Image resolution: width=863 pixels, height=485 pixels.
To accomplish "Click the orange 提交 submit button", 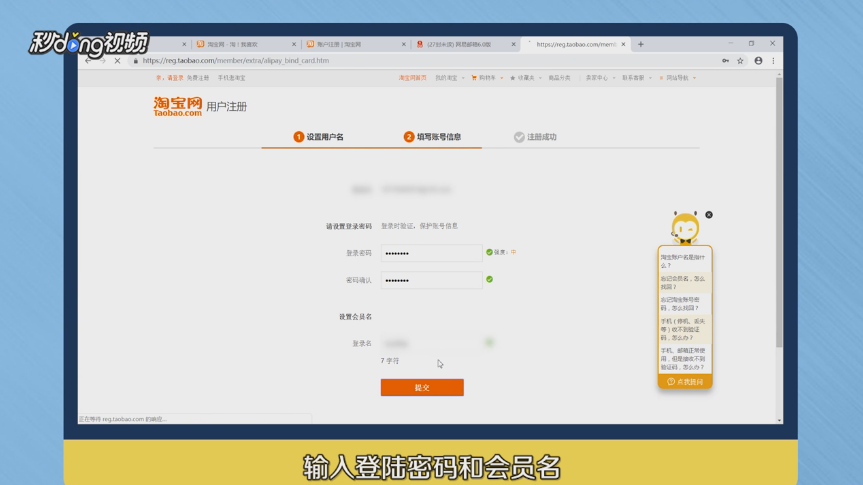I will [x=422, y=388].
